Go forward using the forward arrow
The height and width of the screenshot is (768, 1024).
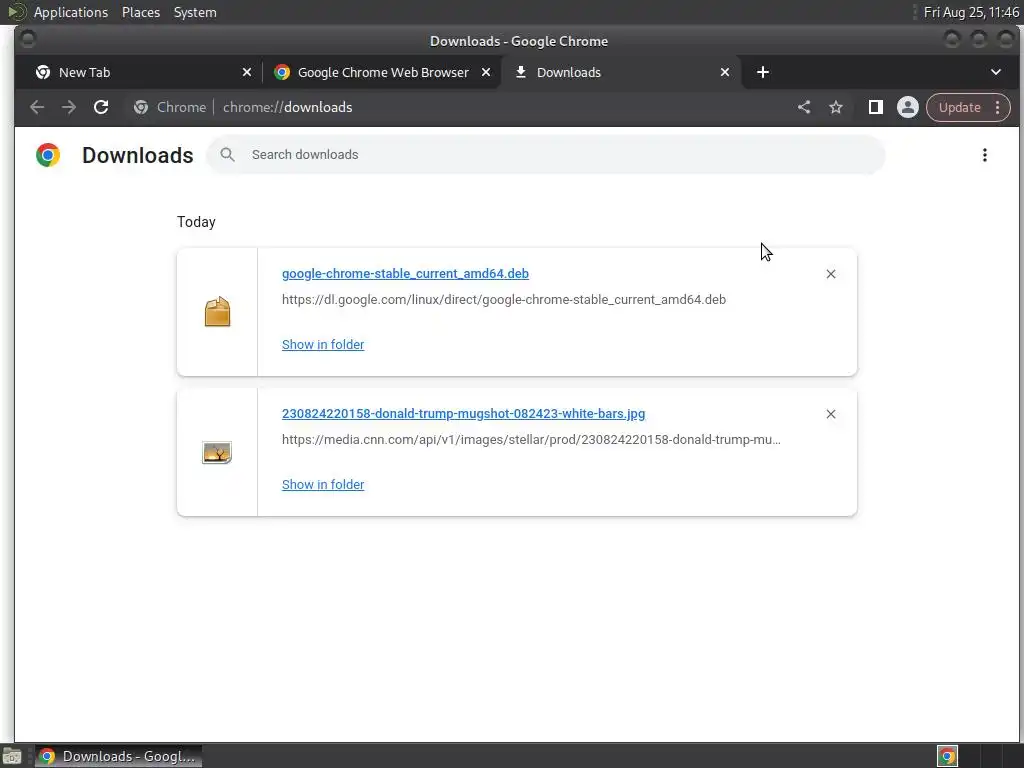click(69, 107)
